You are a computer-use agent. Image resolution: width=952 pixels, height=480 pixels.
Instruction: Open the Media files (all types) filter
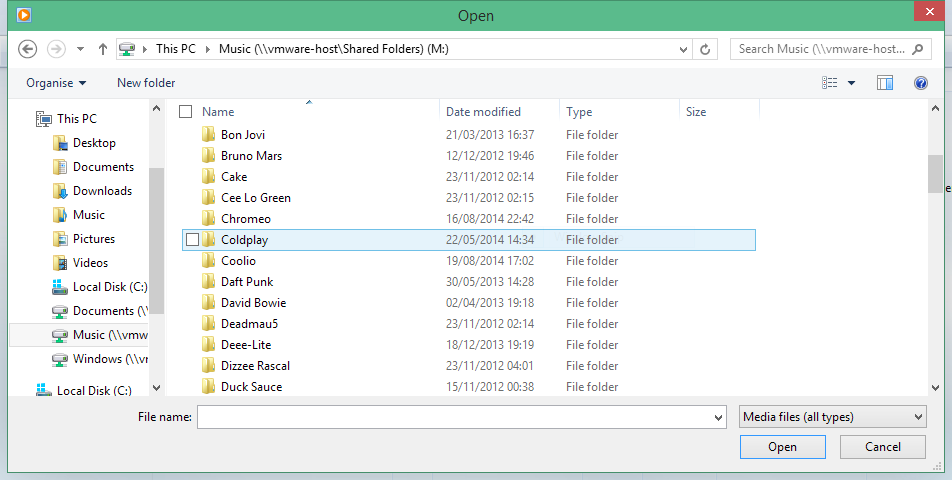(x=833, y=417)
